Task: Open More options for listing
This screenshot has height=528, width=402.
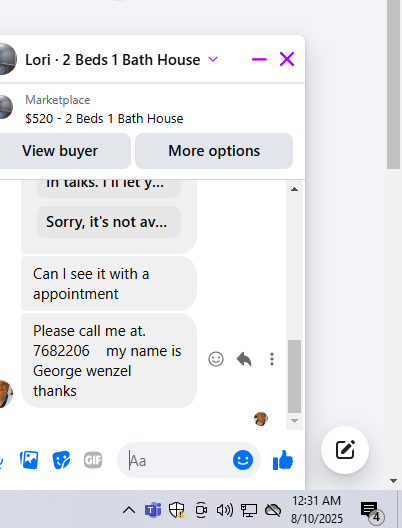Action: [x=214, y=151]
